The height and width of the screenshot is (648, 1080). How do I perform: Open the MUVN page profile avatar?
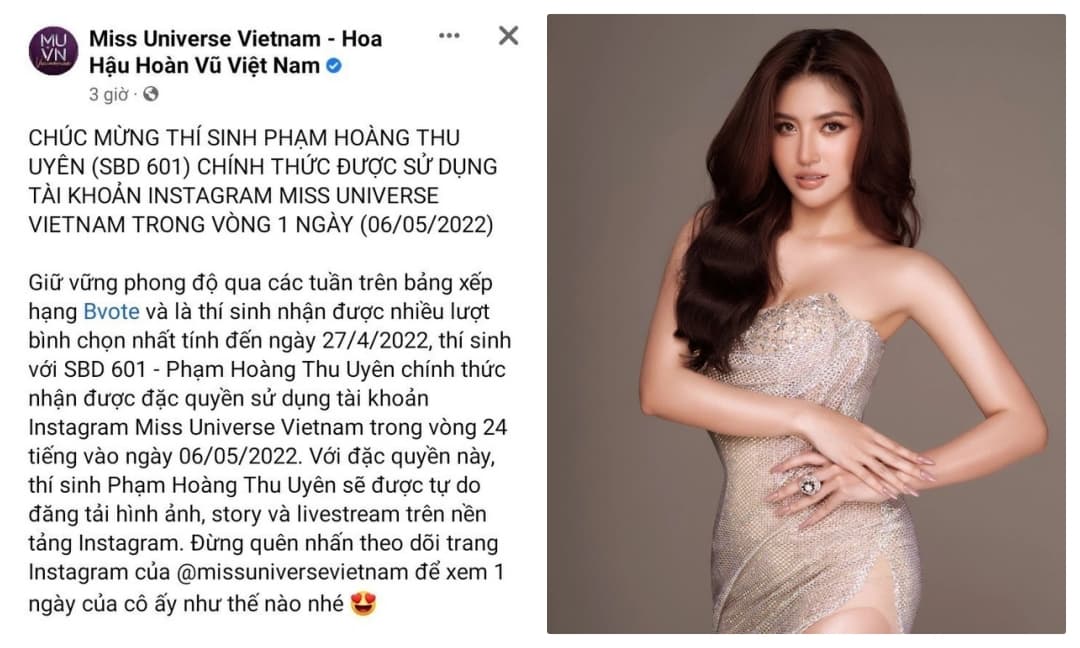(x=53, y=51)
